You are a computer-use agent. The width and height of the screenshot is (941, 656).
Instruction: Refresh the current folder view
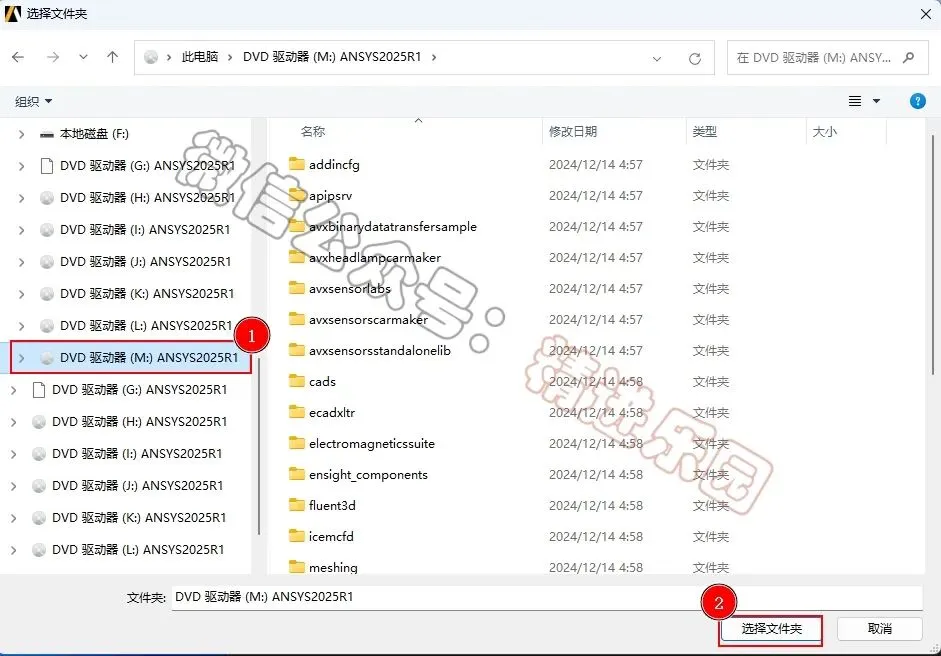pyautogui.click(x=695, y=58)
